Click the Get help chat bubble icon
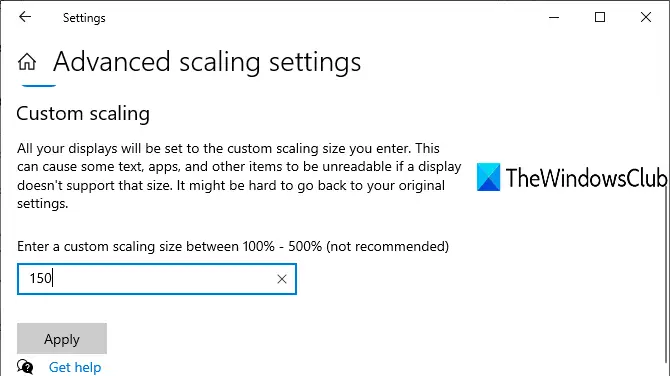The image size is (670, 377). [25, 367]
